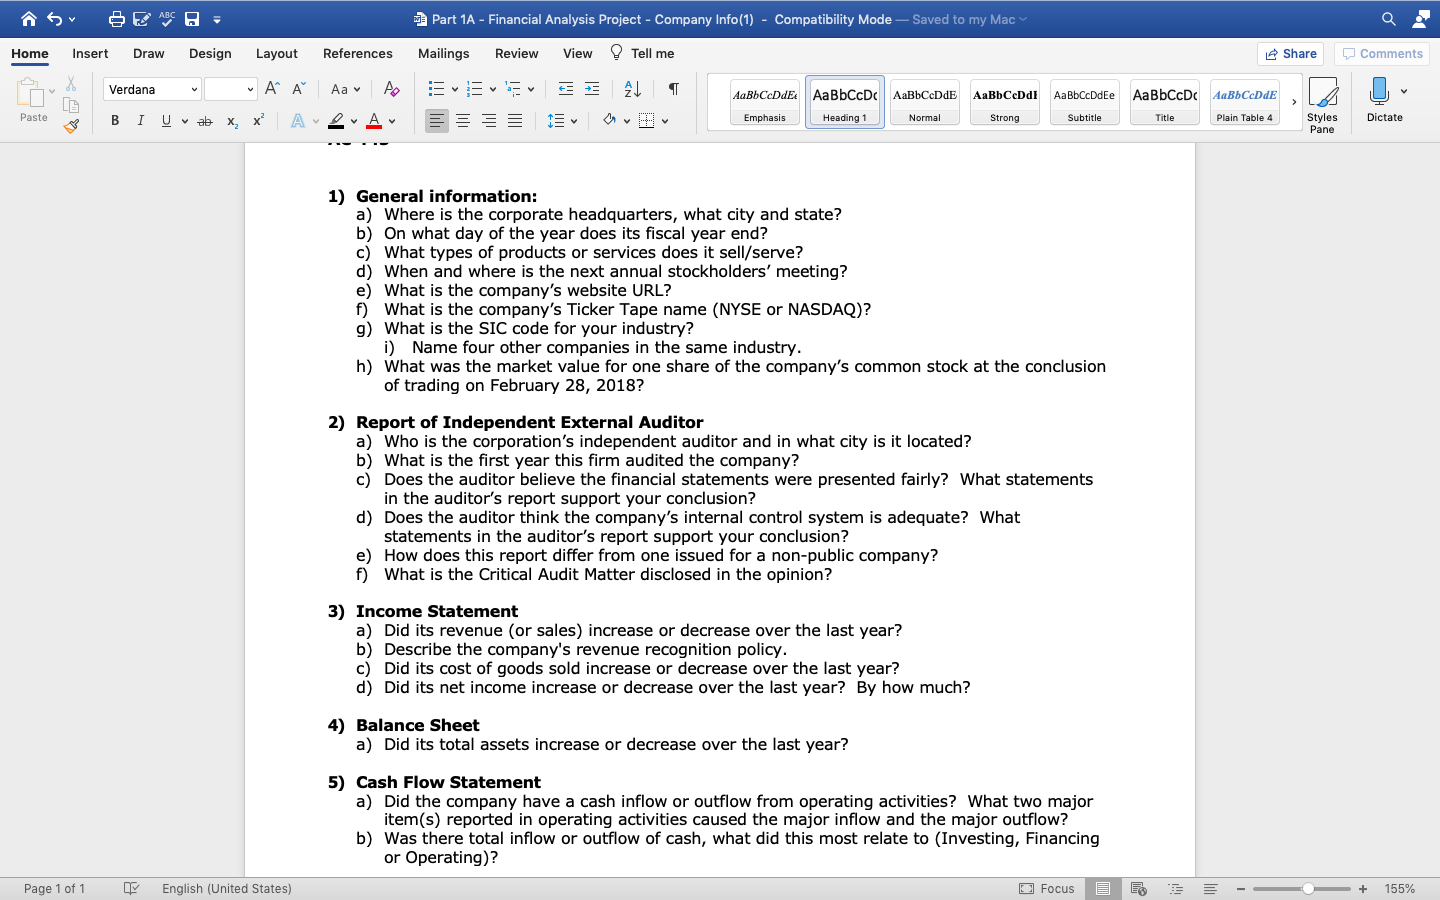
Task: Apply superscript formatting
Action: click(257, 120)
